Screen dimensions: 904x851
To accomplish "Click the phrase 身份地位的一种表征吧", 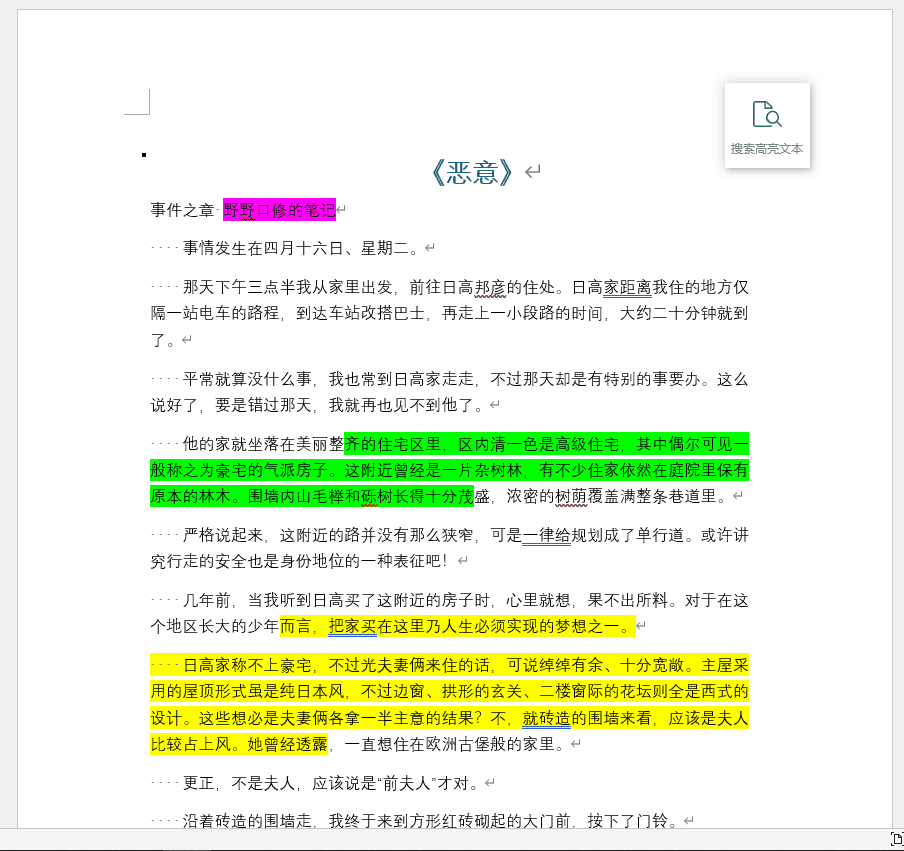I will pos(360,561).
